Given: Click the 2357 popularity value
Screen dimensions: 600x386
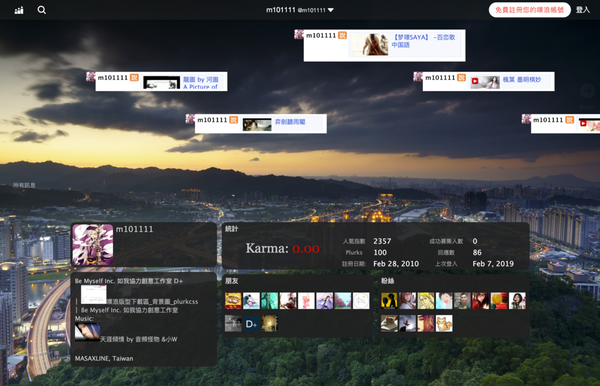Looking at the screenshot, I should click(x=382, y=241).
